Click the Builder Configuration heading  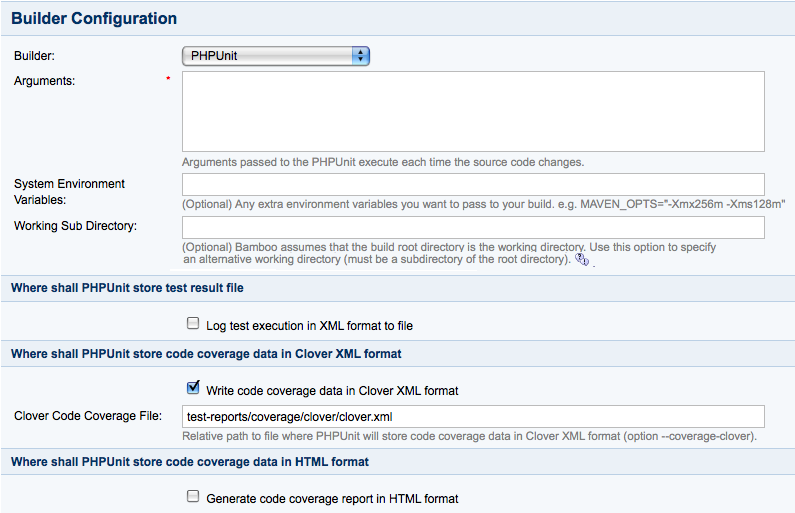[x=94, y=19]
